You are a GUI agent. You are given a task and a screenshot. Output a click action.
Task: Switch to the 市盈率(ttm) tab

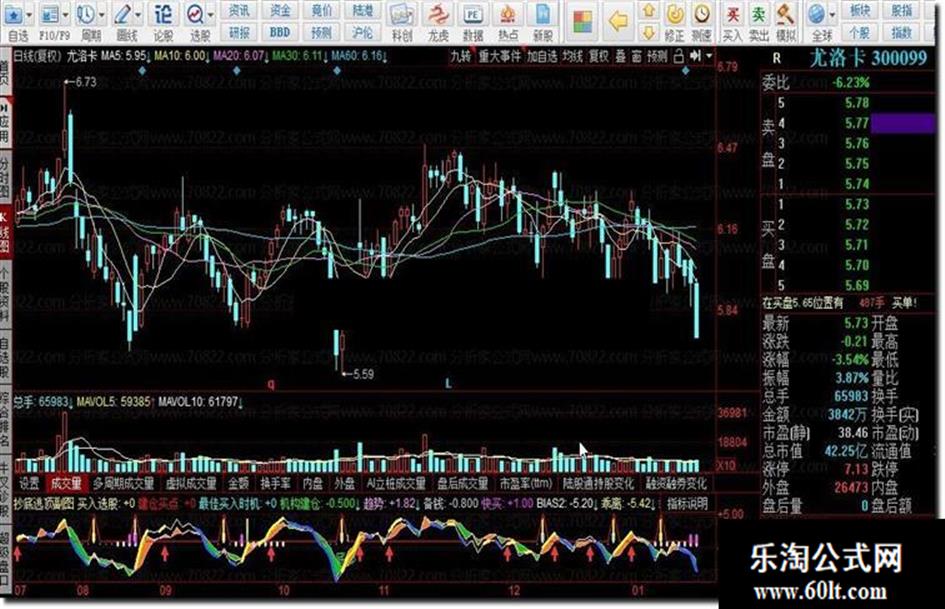click(x=526, y=484)
